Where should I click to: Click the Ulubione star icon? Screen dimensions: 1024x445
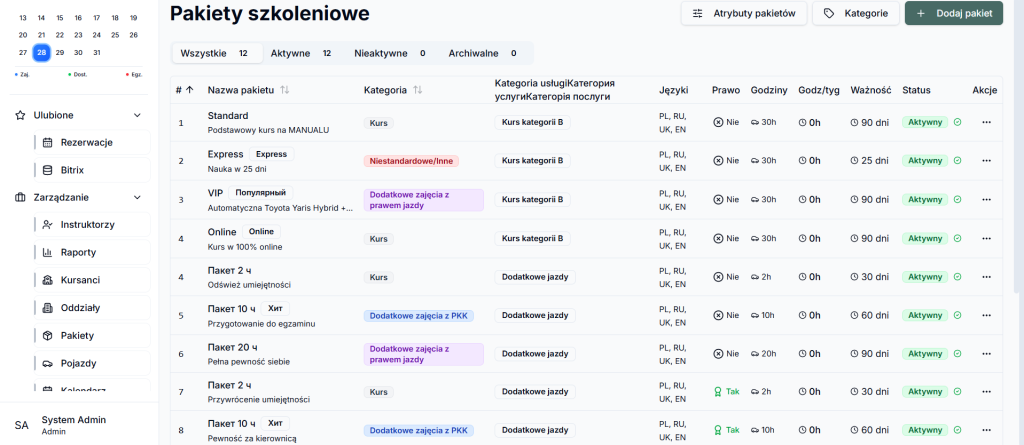(x=20, y=115)
